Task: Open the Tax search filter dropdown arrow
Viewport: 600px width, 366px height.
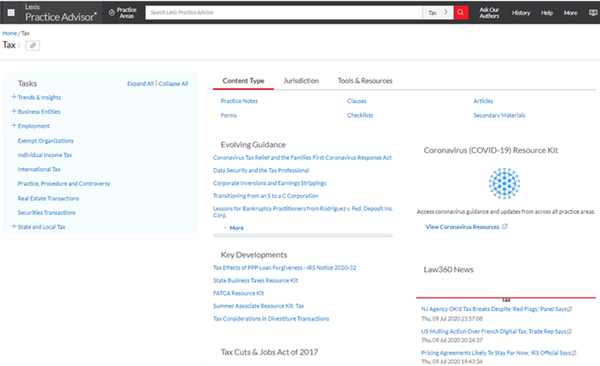Action: [x=446, y=12]
